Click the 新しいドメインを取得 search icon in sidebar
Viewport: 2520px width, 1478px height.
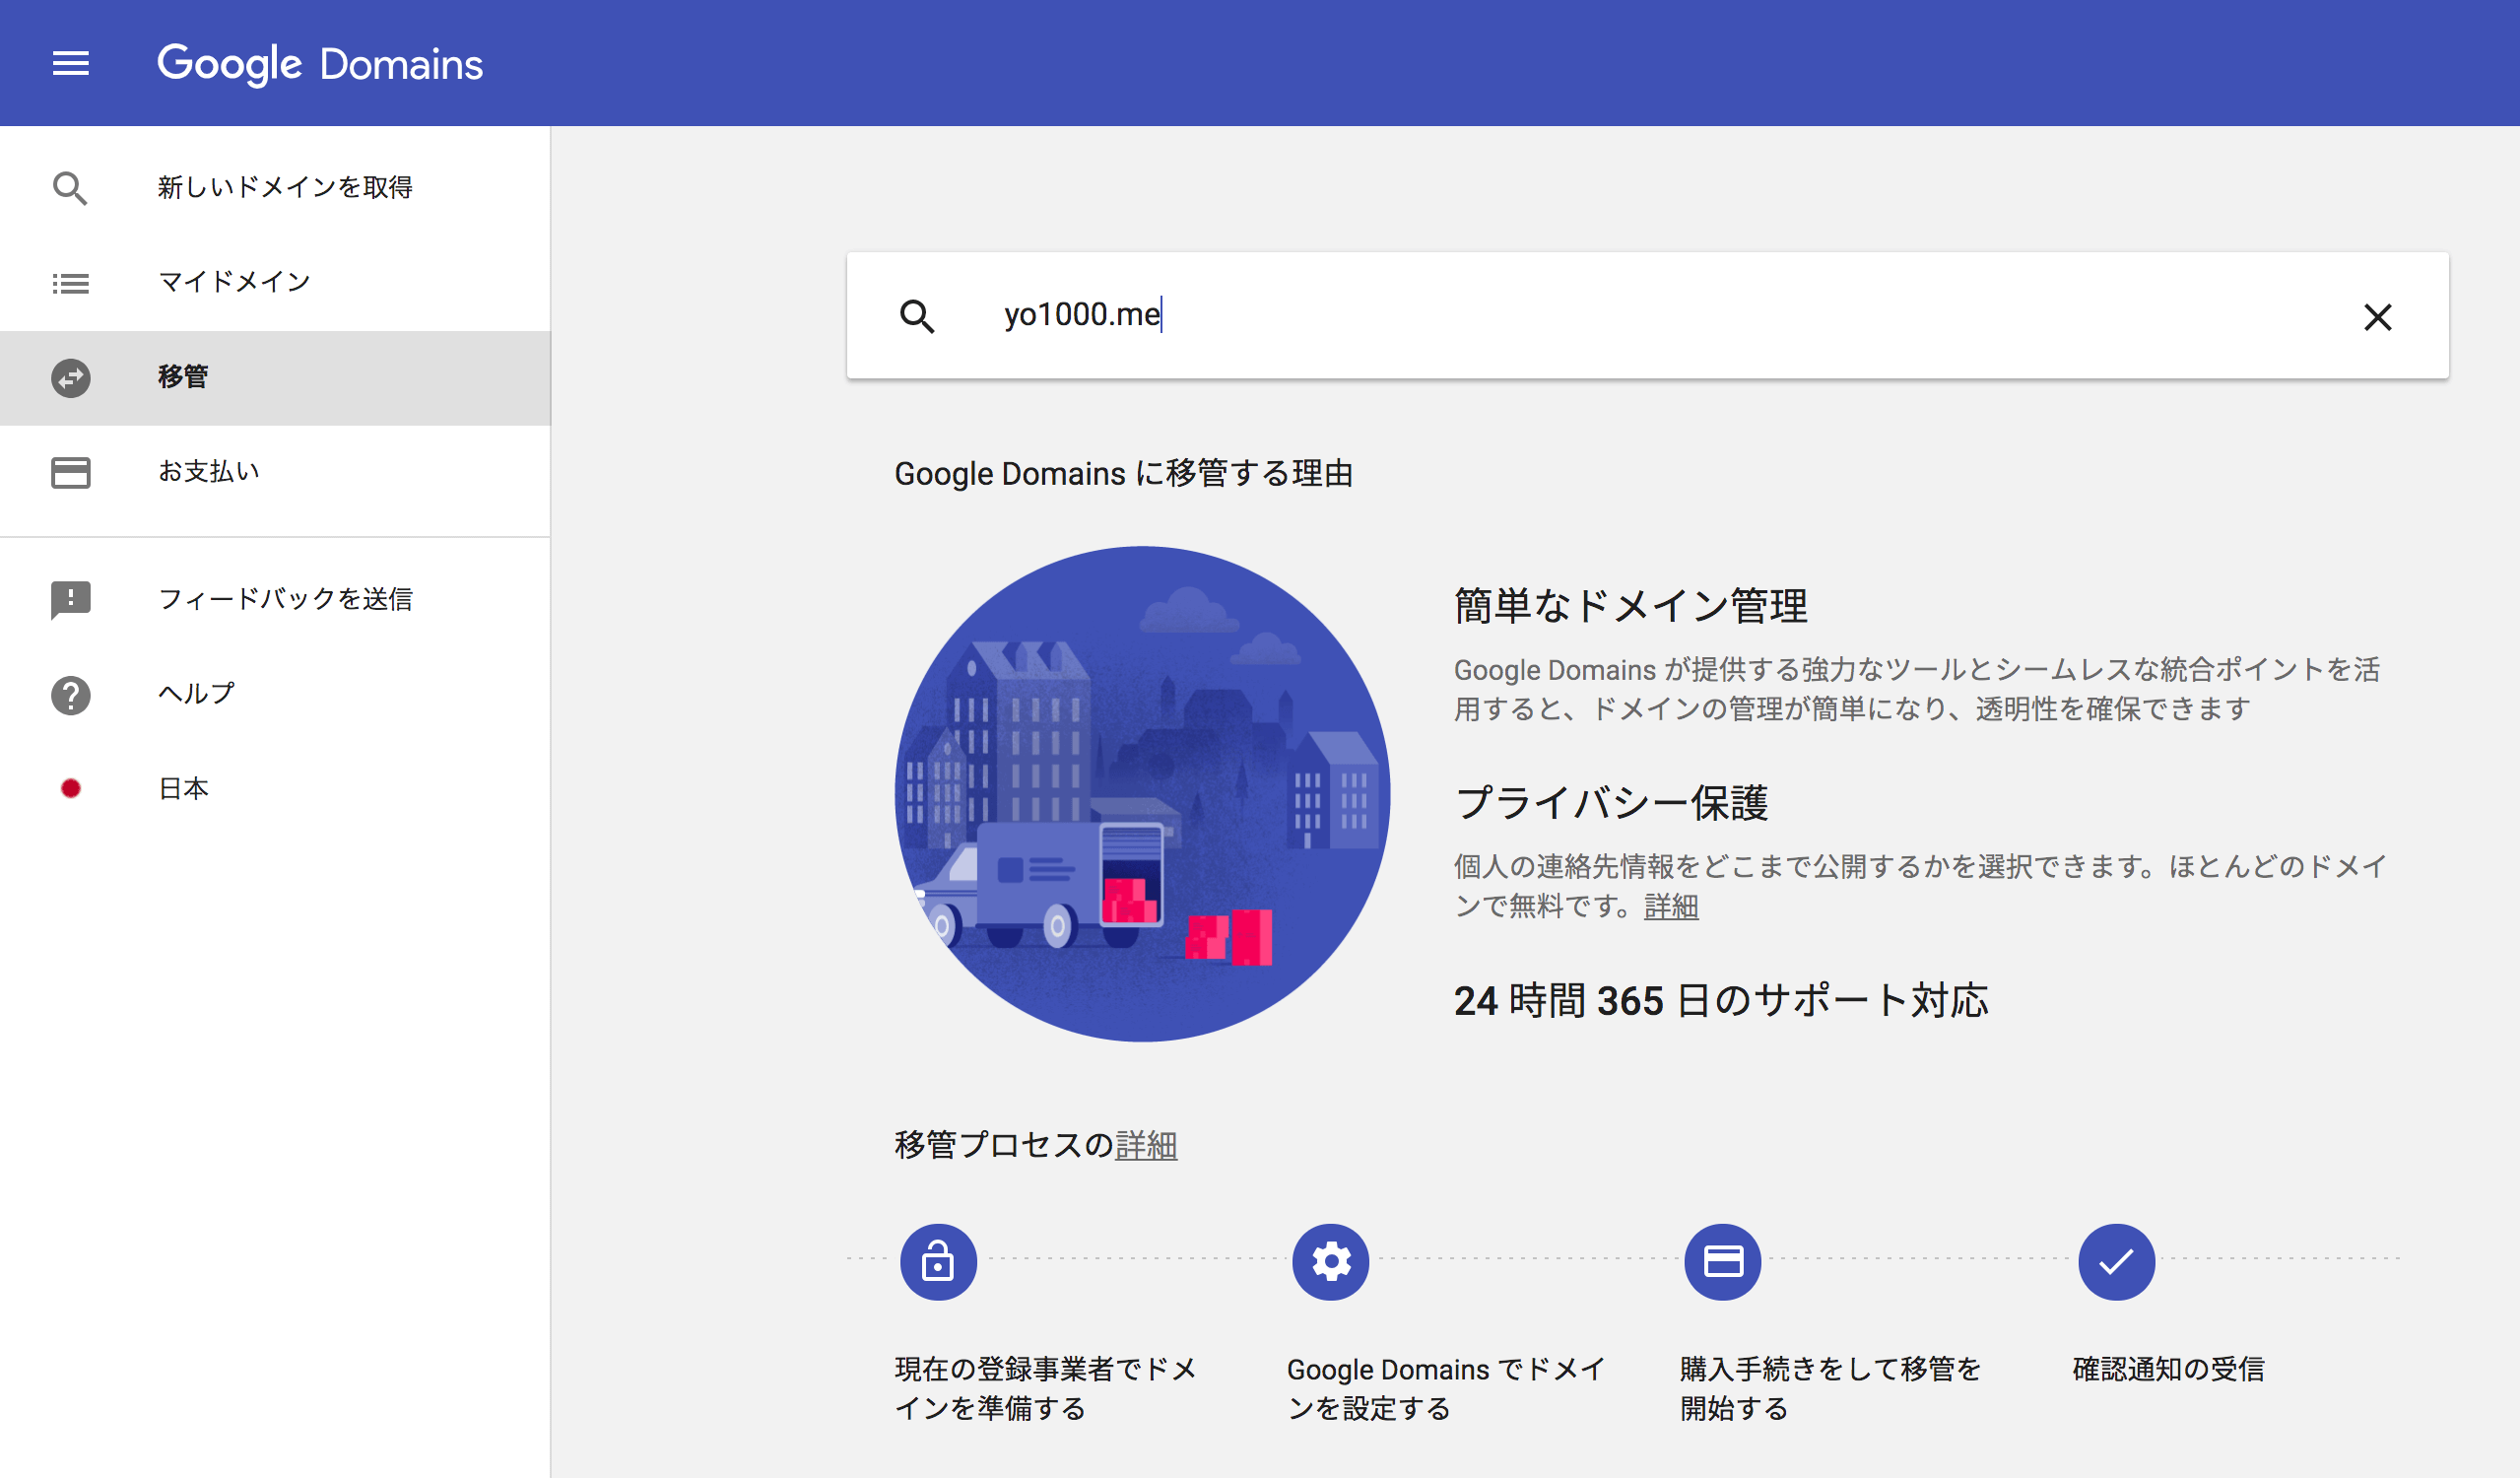[70, 188]
